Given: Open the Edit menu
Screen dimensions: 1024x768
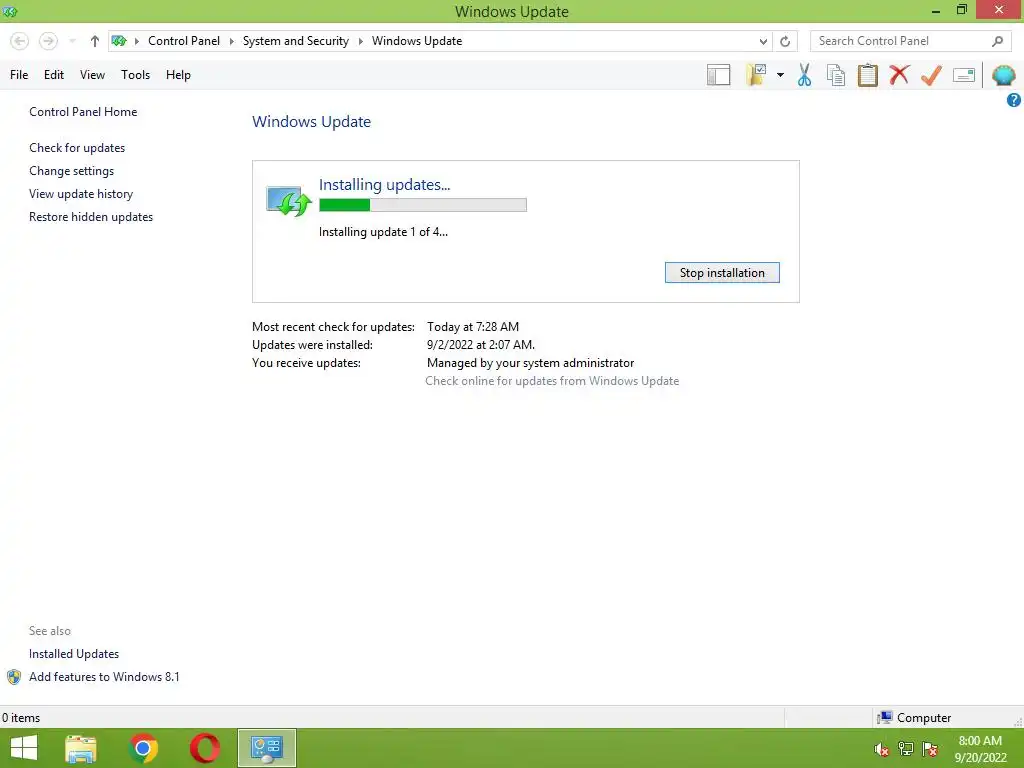Looking at the screenshot, I should click(54, 75).
